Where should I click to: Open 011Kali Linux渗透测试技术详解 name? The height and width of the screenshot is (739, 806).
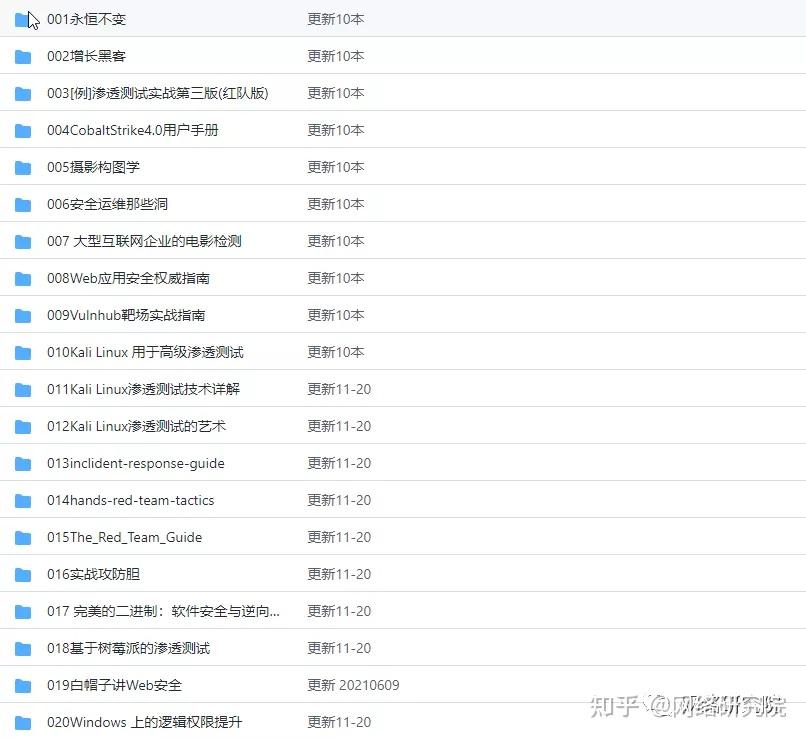(143, 389)
